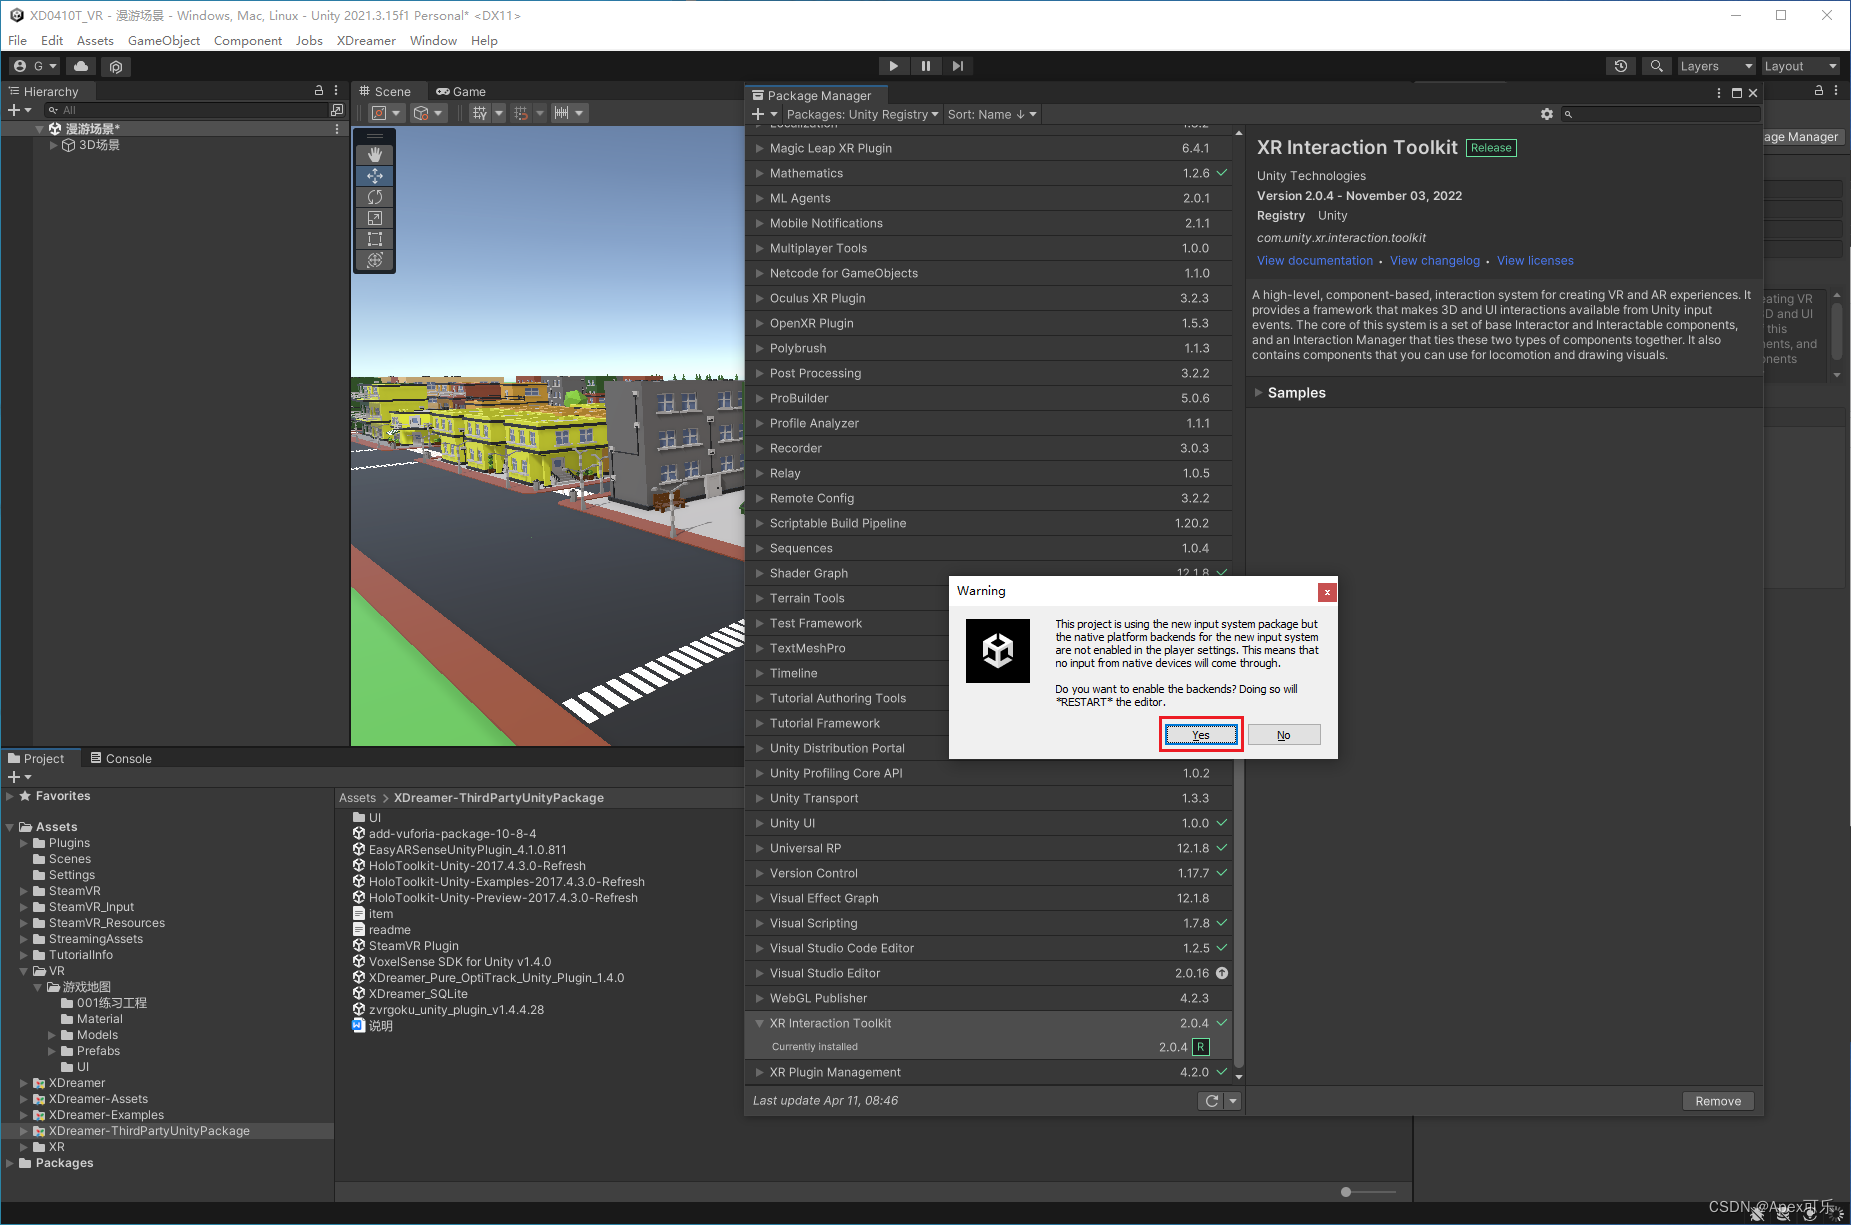Open the Packages: Unity Registry dropdown
The width and height of the screenshot is (1851, 1225).
tap(862, 114)
